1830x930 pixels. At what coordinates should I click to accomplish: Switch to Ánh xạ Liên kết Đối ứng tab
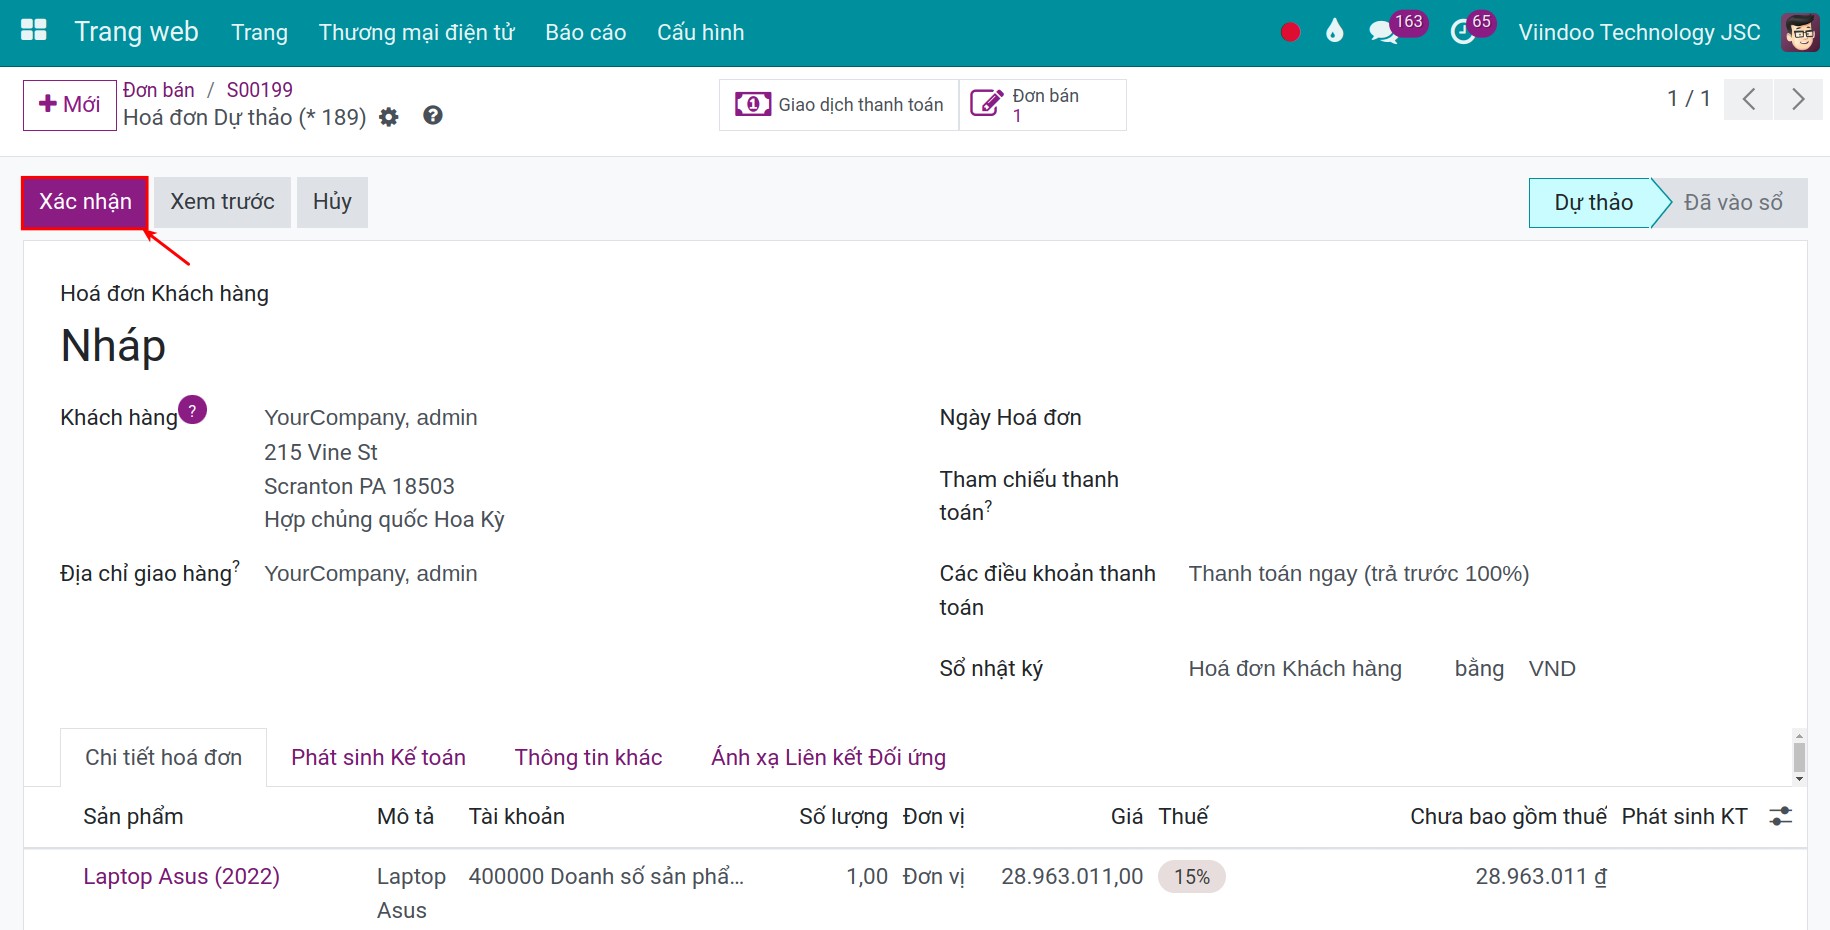click(828, 758)
